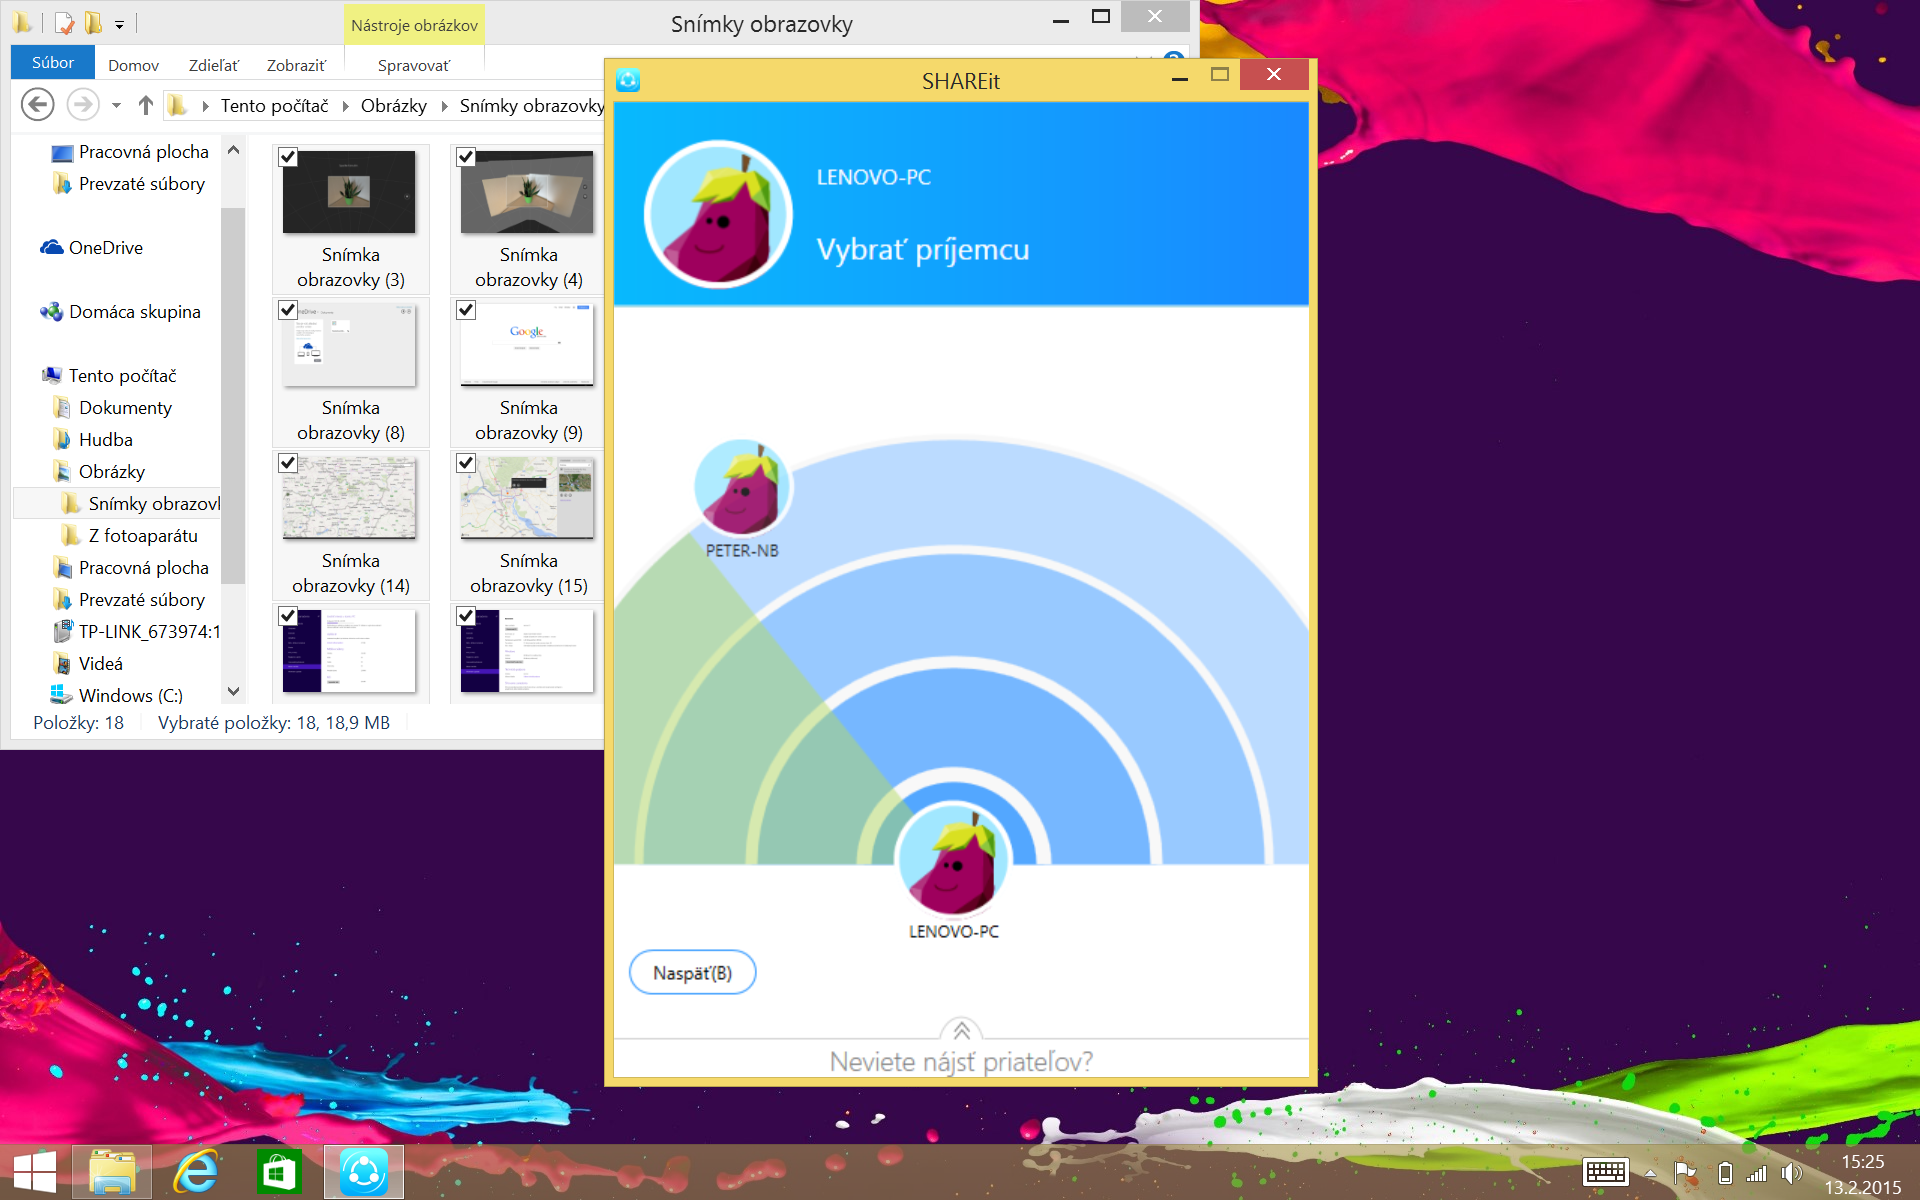Open touch keyboard from taskbar
Screen dimensions: 1920x1200
[1606, 1173]
